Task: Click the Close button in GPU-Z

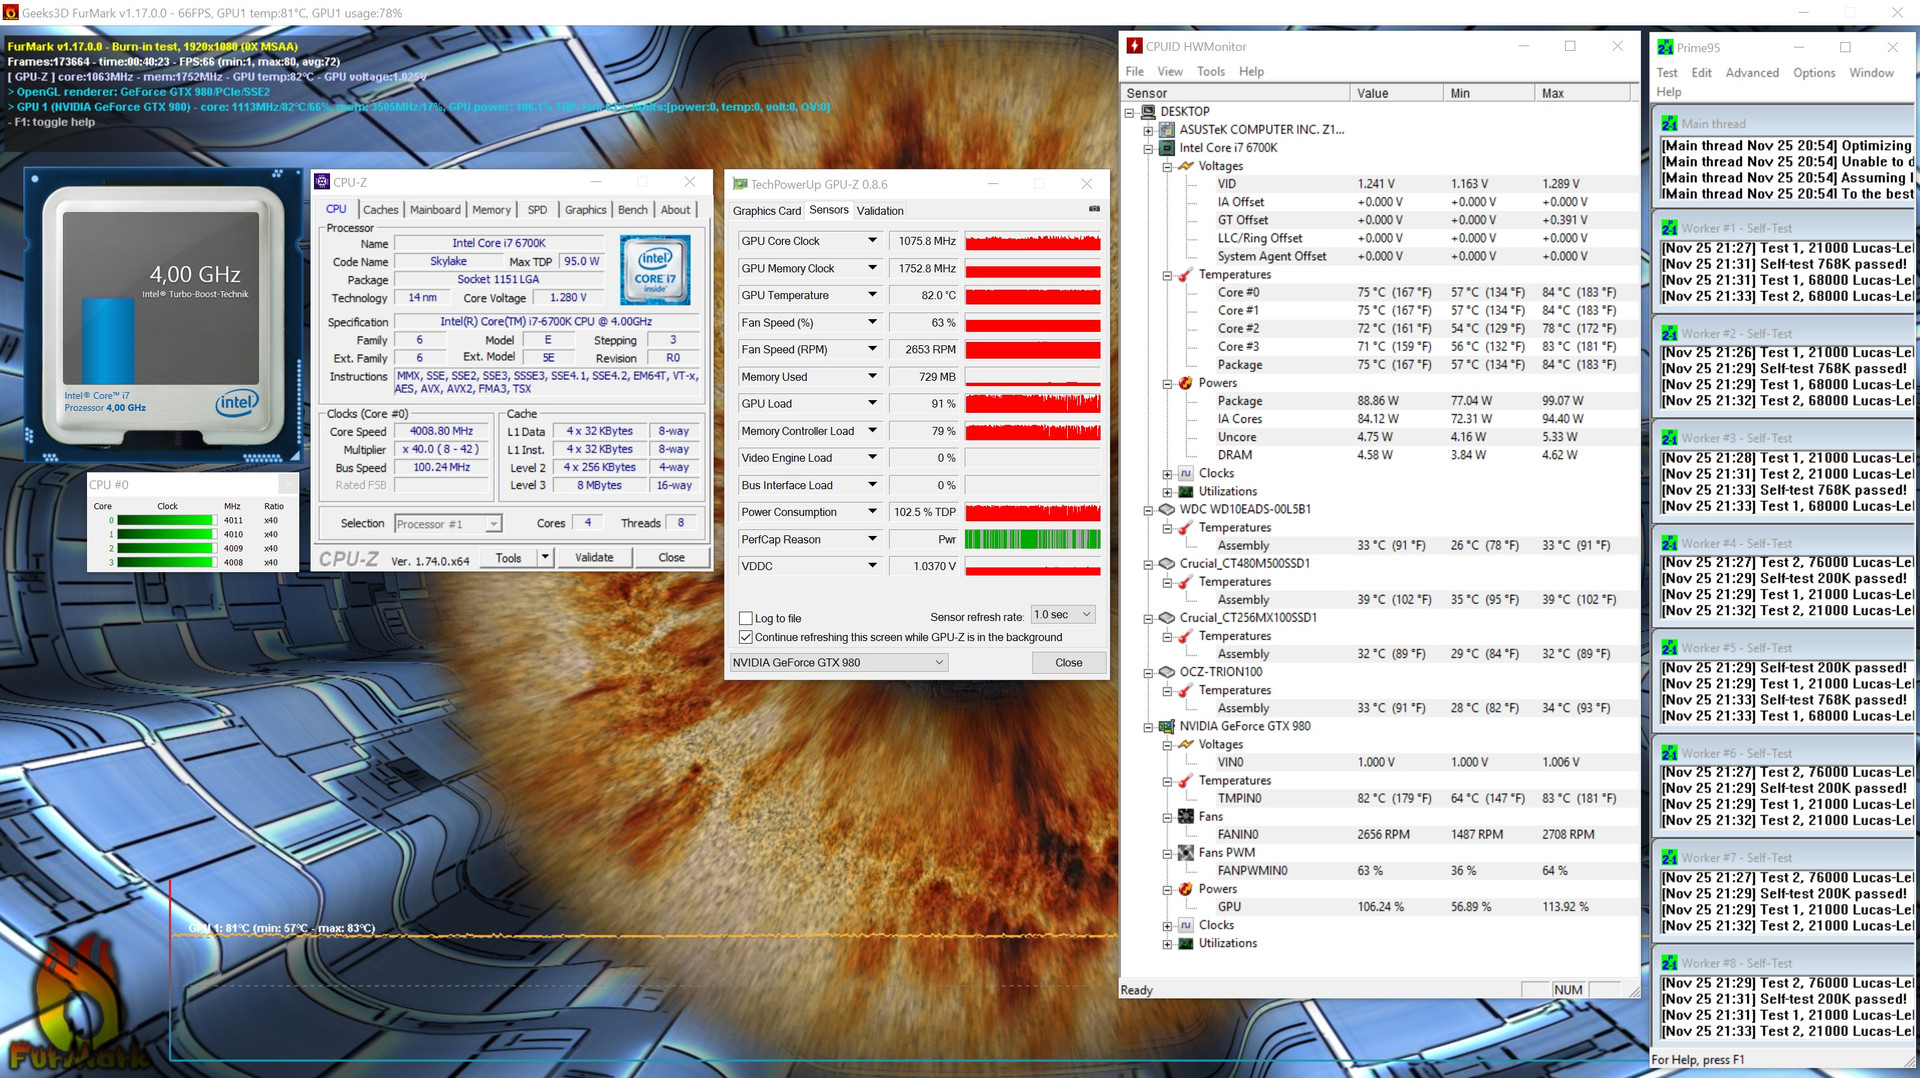Action: pyautogui.click(x=1069, y=662)
